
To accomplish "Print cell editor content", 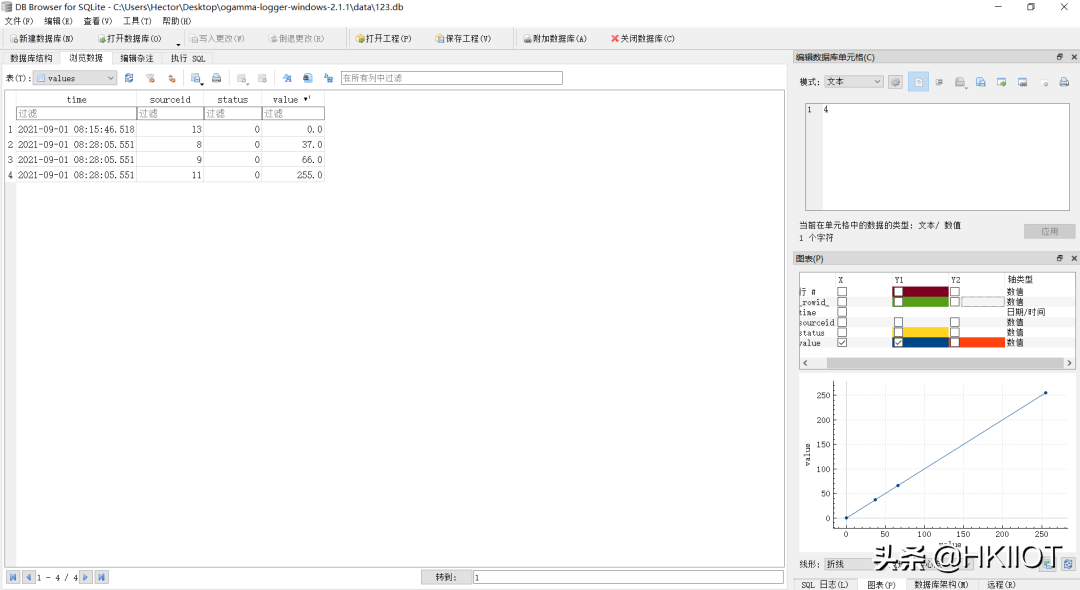I will click(x=1064, y=82).
